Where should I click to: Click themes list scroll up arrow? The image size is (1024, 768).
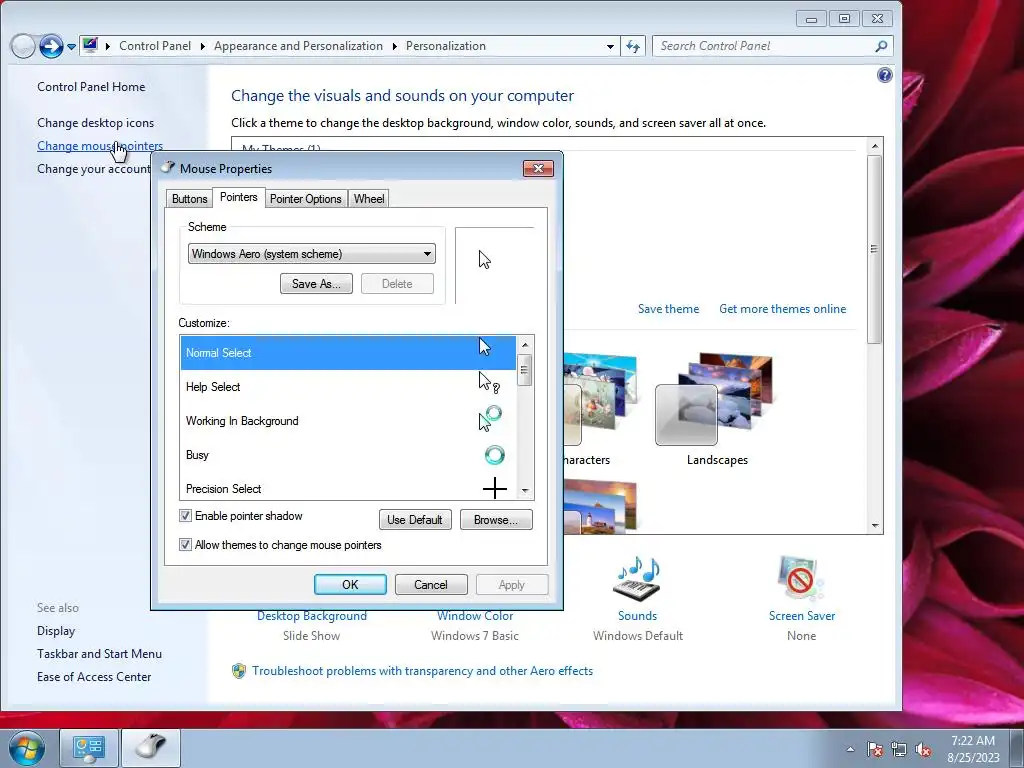click(x=874, y=146)
